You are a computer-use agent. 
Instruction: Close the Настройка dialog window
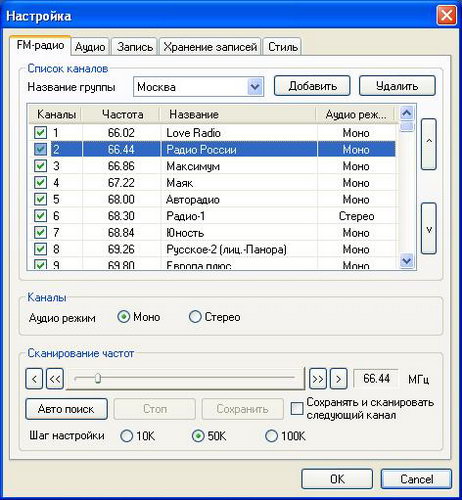click(447, 16)
